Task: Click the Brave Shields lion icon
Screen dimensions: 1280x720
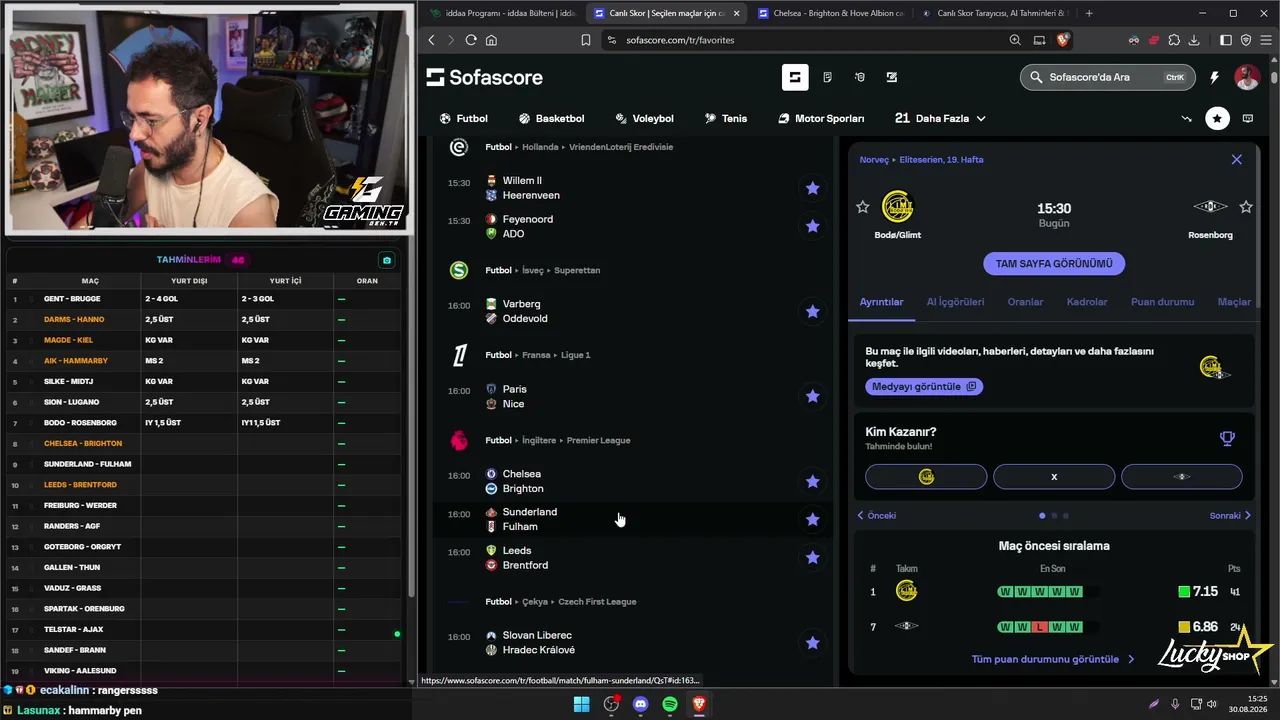Action: pyautogui.click(x=1063, y=40)
